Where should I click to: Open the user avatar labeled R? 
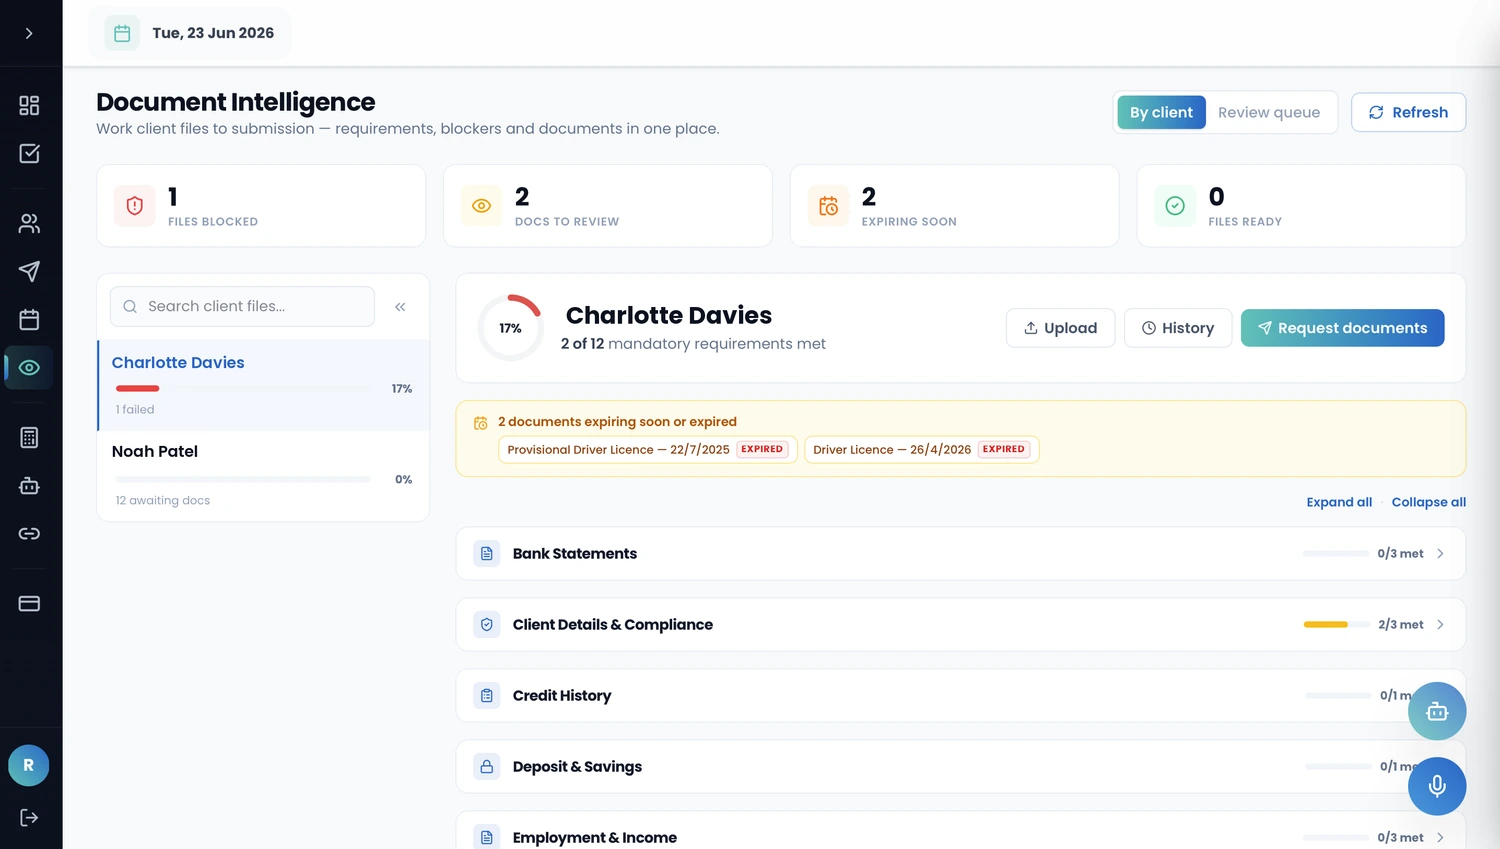29,765
